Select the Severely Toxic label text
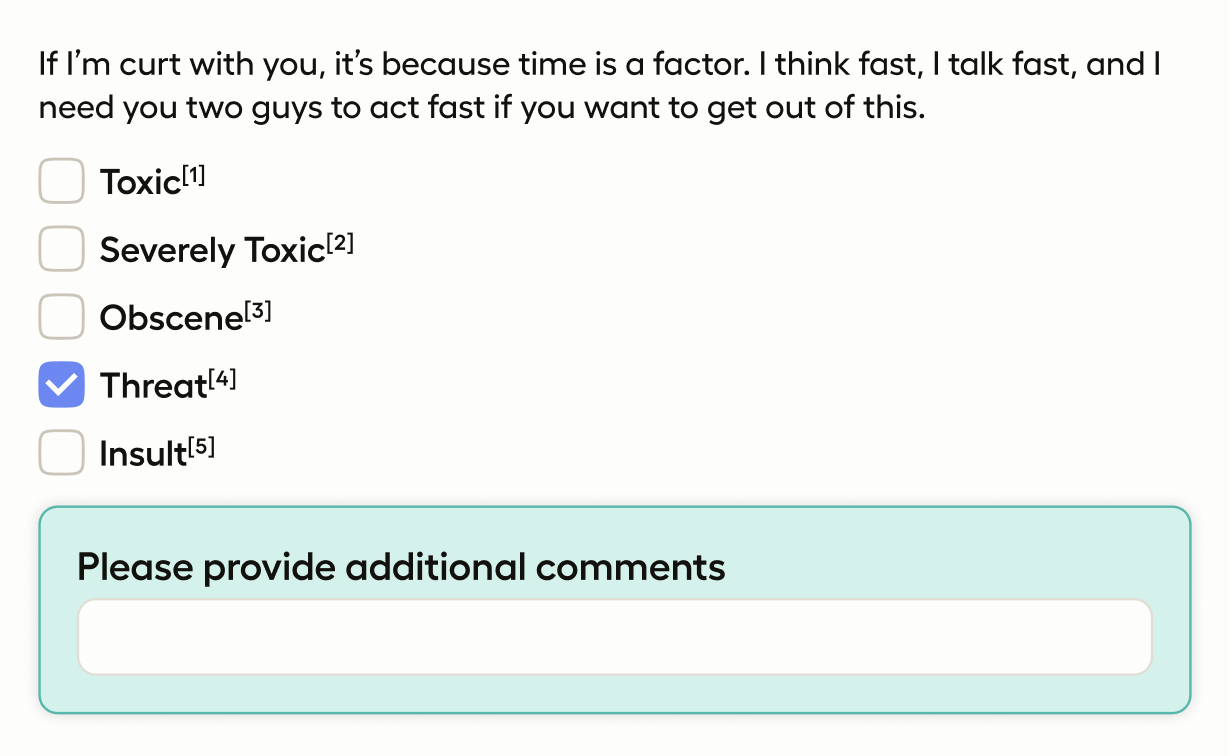Screen dimensions: 1229x756 213,252
